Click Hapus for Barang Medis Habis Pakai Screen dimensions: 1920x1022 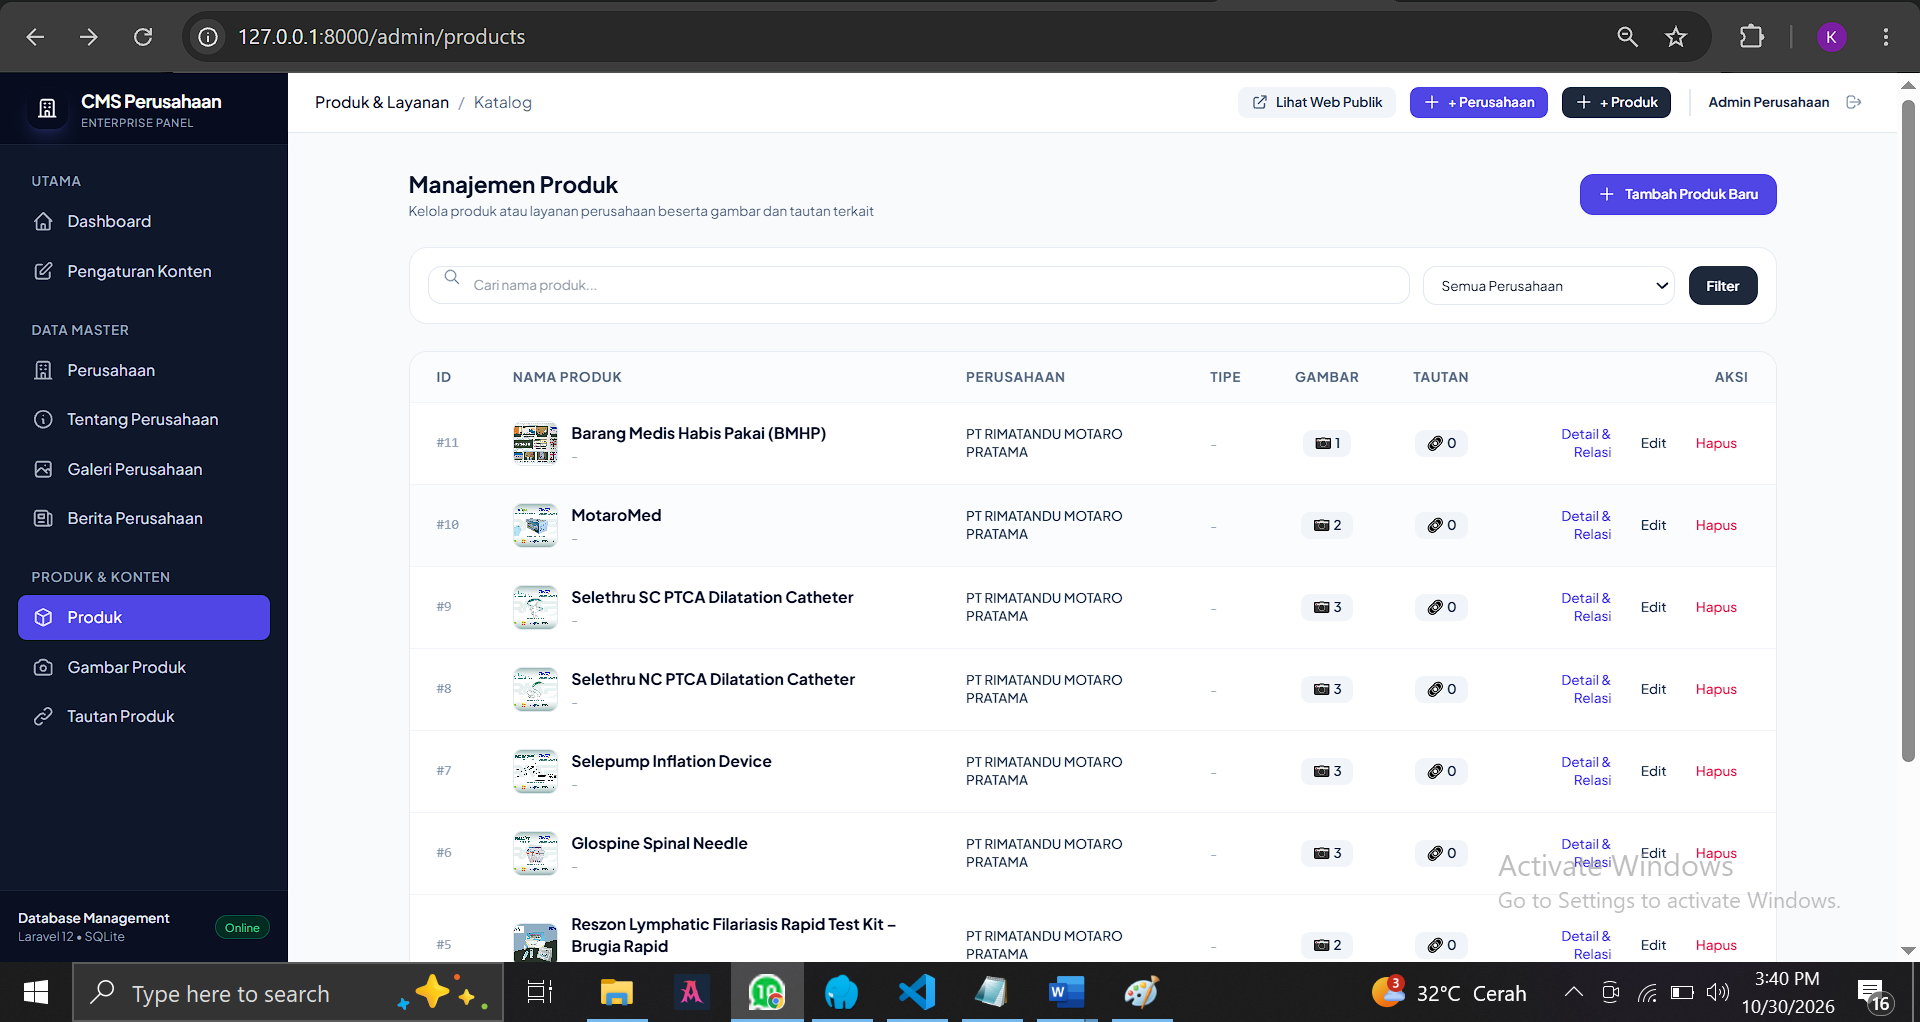pyautogui.click(x=1716, y=443)
